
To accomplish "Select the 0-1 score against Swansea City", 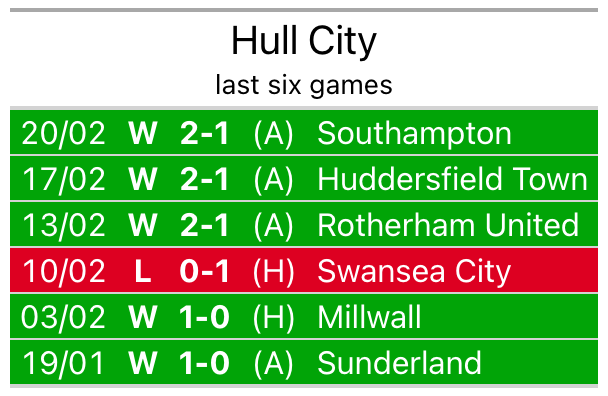I will pyautogui.click(x=204, y=271).
